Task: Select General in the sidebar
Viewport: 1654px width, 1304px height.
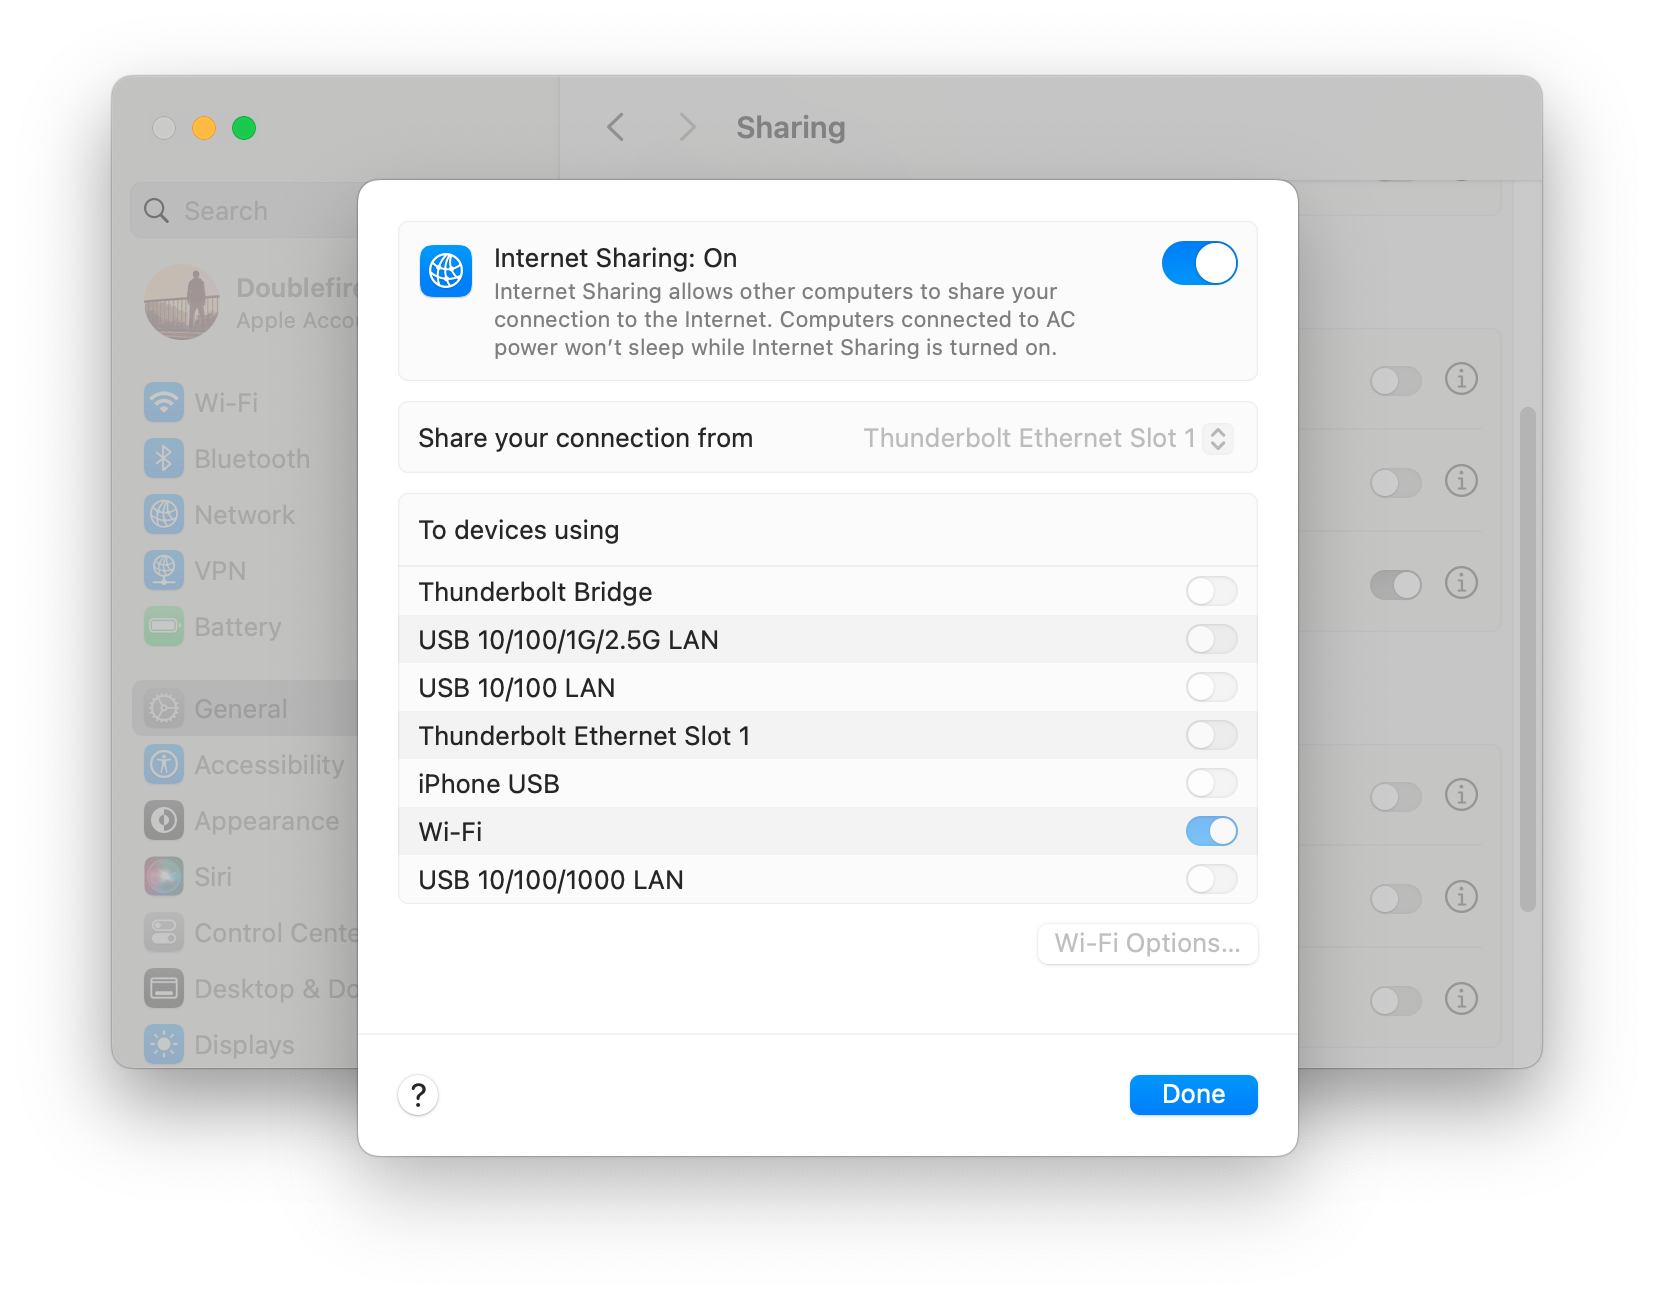Action: tap(241, 709)
